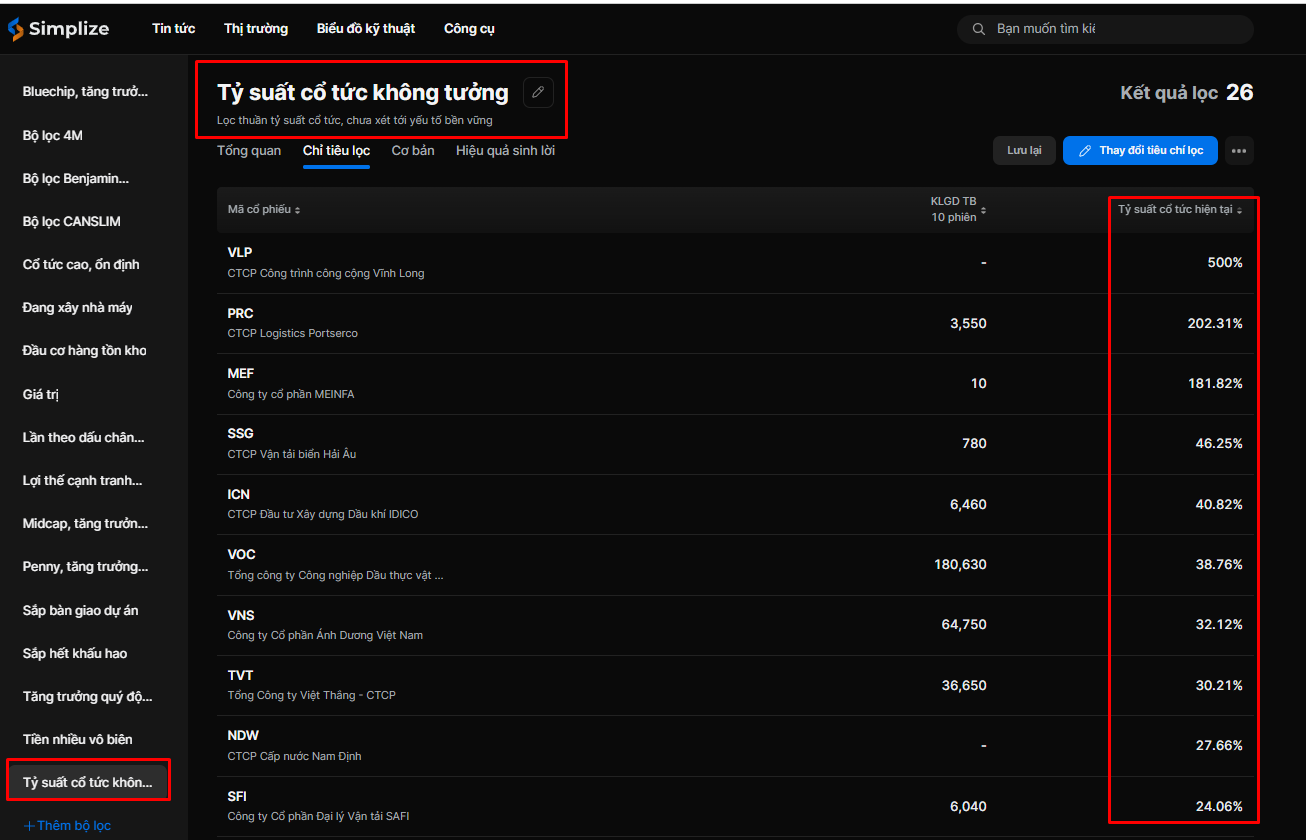Select Bộ lọc Benjamin filter
1306x840 pixels.
(76, 178)
